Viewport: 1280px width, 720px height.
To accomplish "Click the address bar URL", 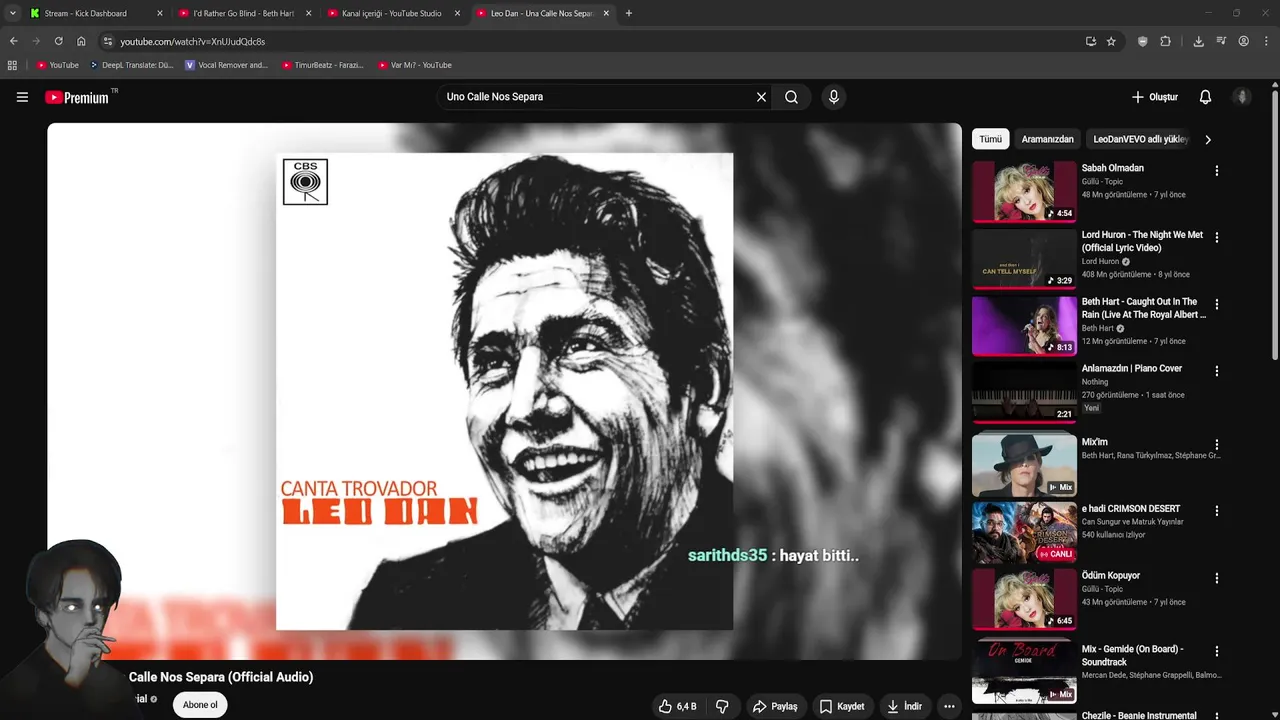I will tap(192, 41).
